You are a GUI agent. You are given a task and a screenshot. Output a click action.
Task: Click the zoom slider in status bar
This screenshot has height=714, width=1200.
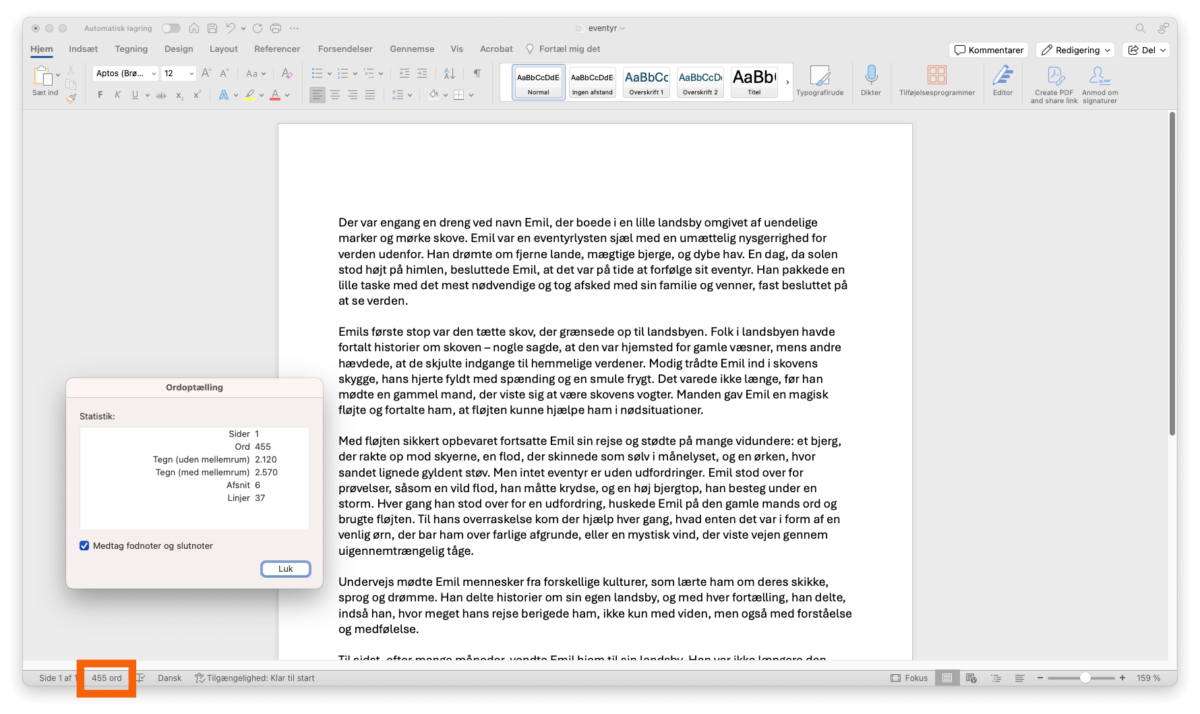[x=1082, y=678]
